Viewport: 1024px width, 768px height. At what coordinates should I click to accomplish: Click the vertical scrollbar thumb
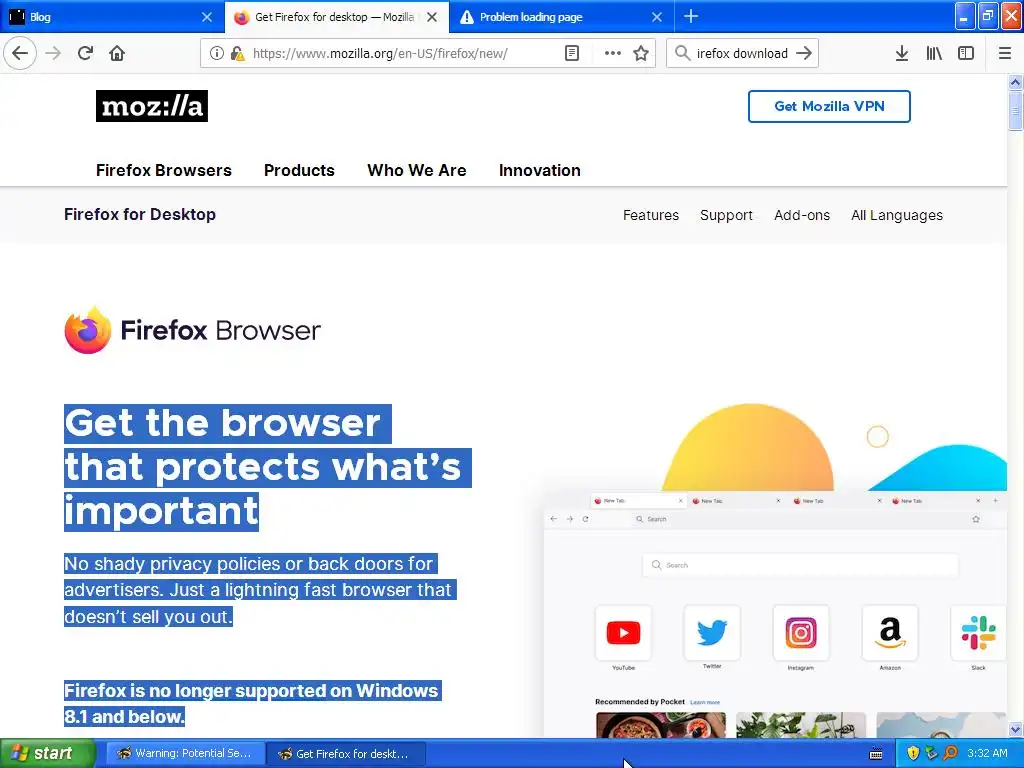(x=1015, y=111)
